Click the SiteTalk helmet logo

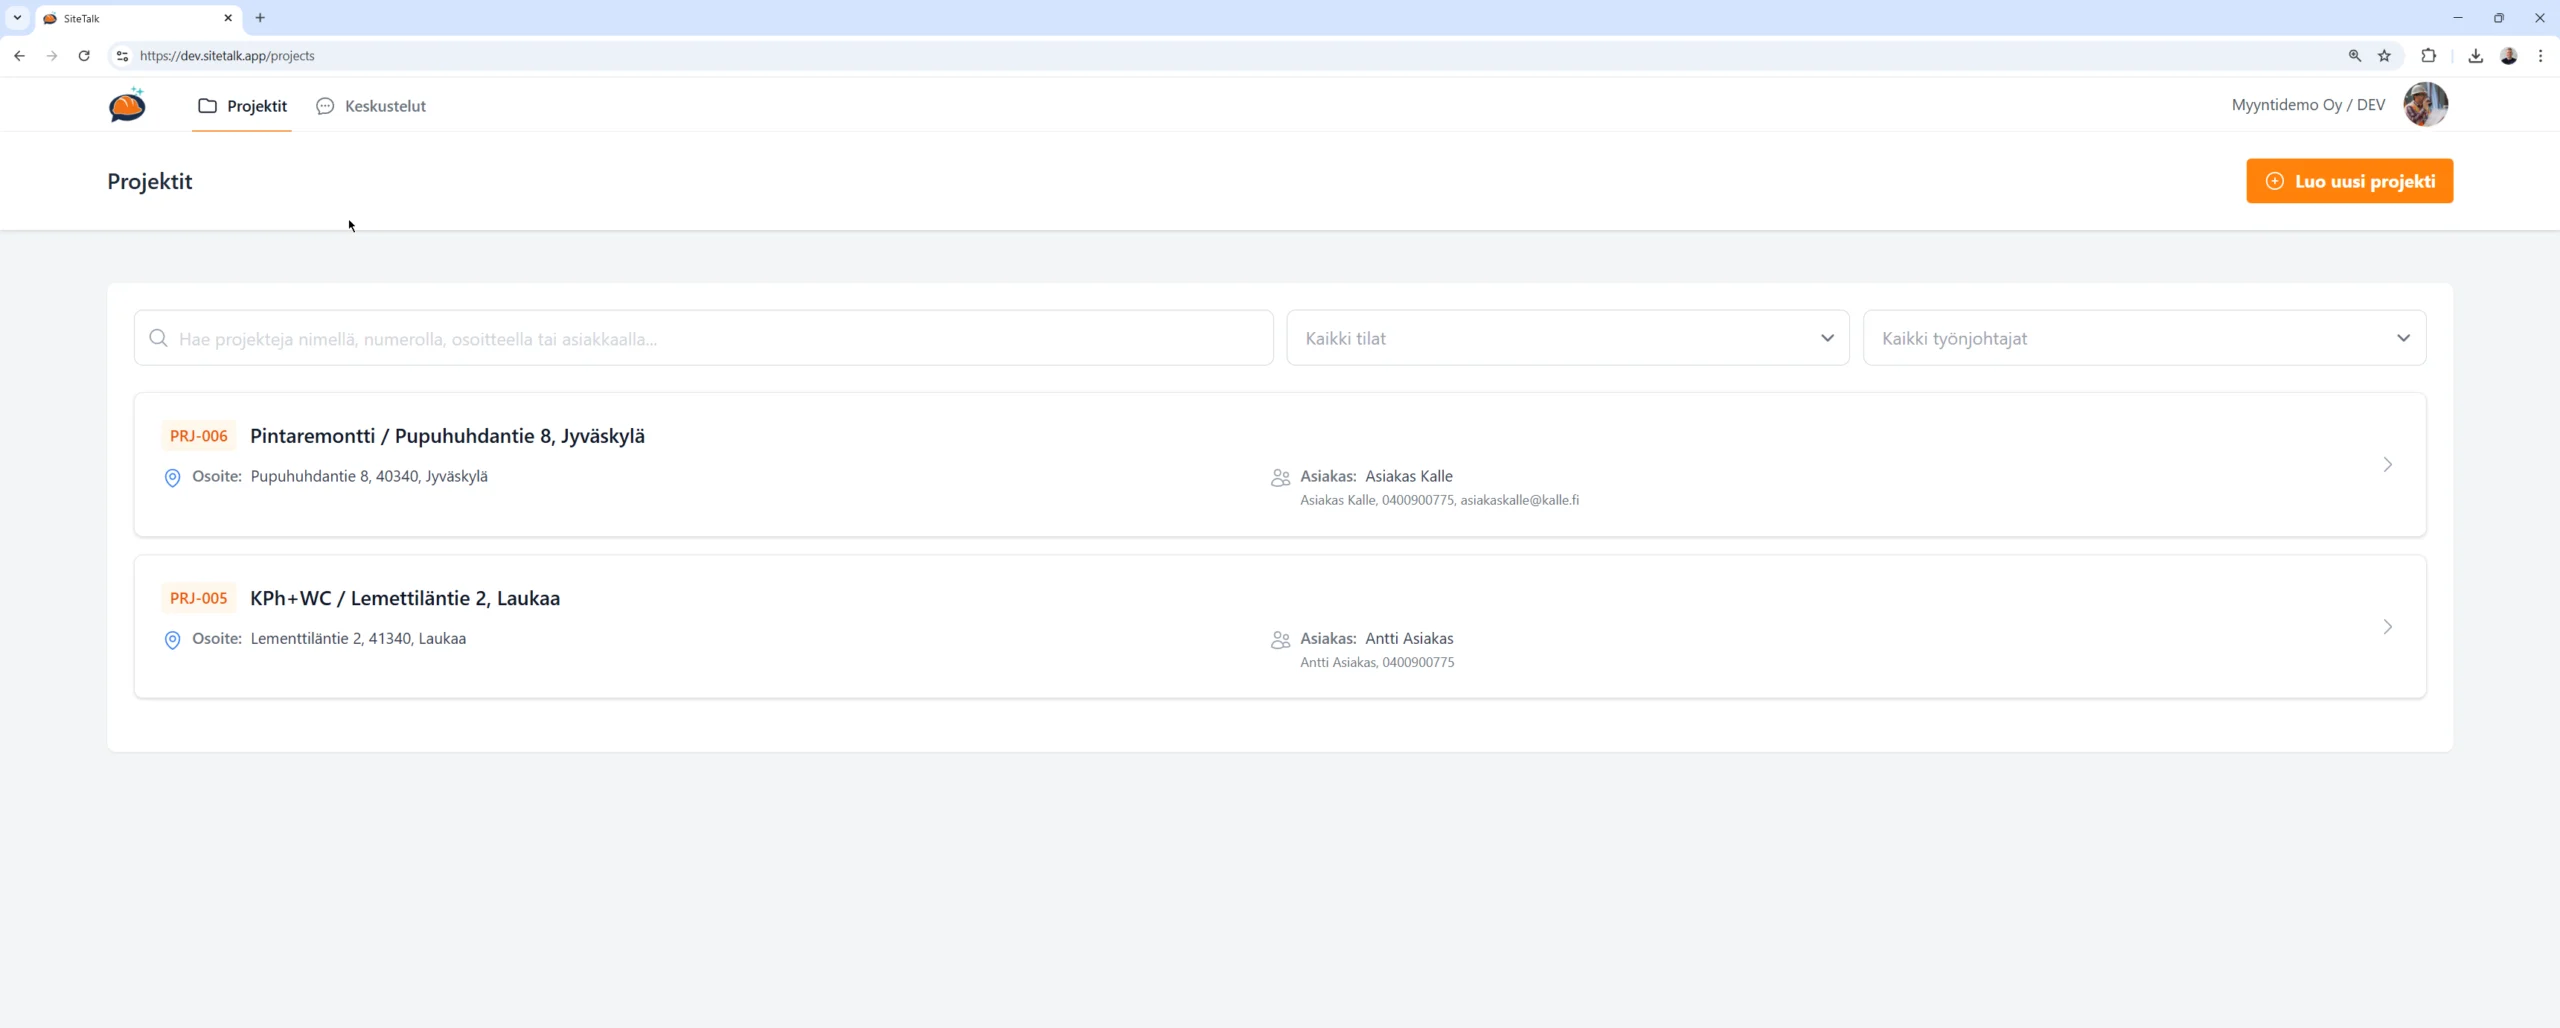(127, 105)
